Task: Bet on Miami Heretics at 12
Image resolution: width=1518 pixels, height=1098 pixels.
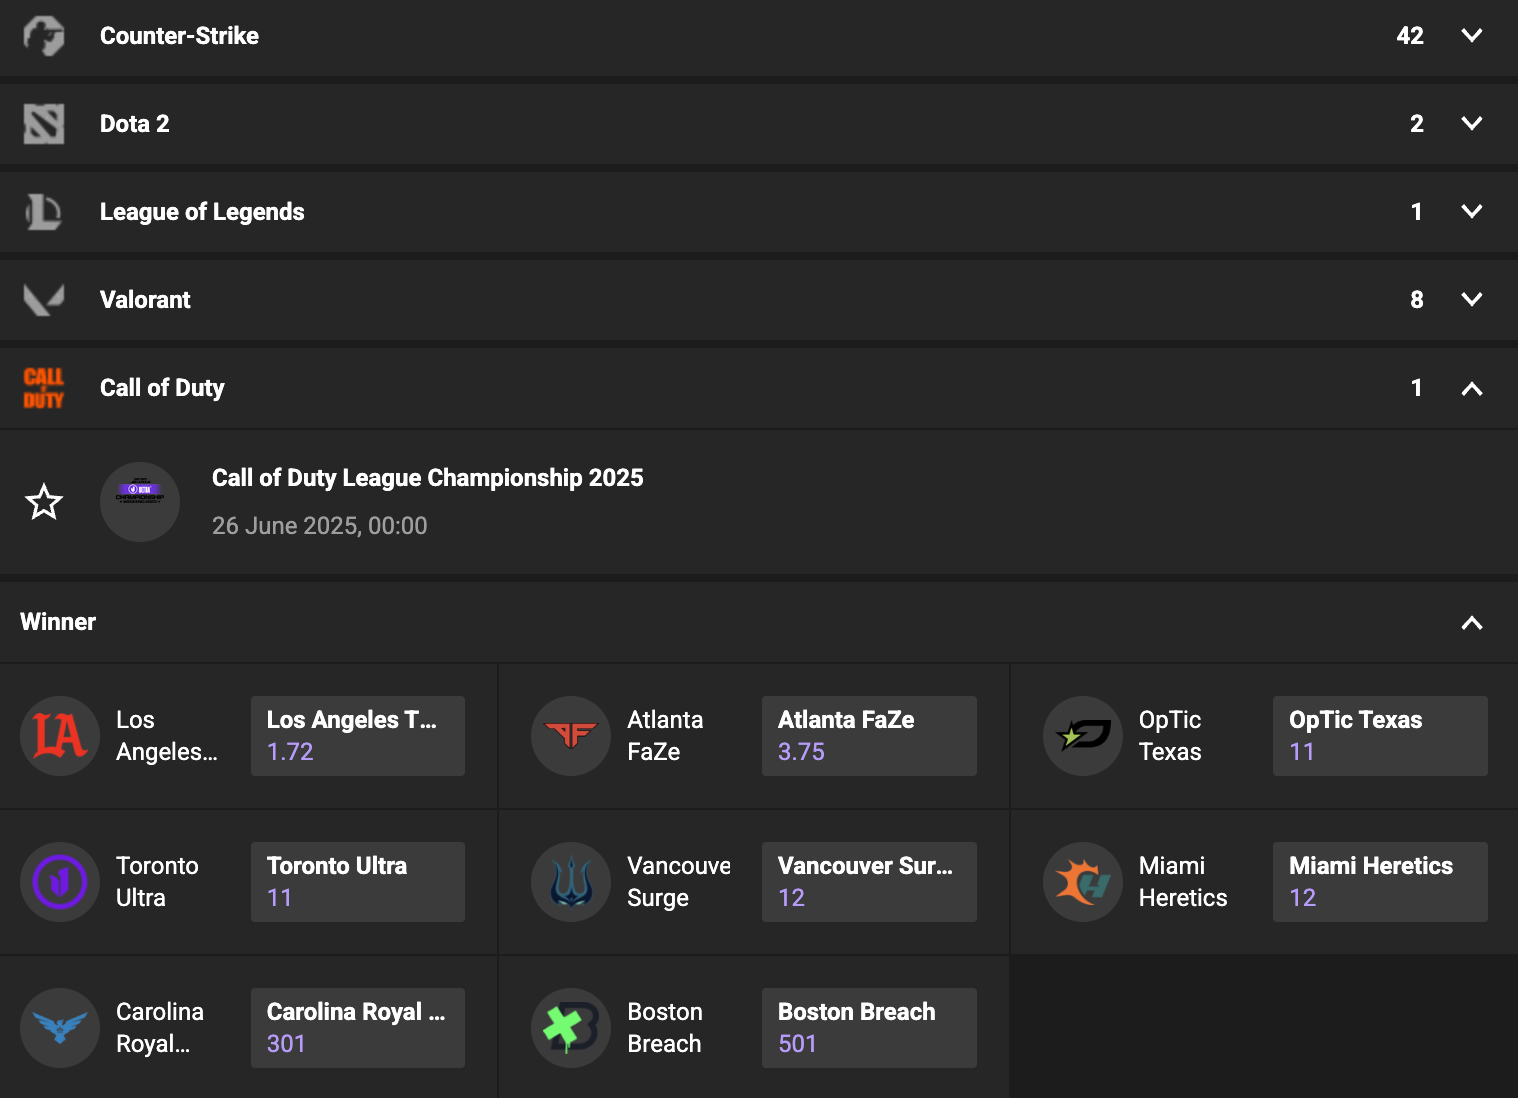Action: (1380, 882)
